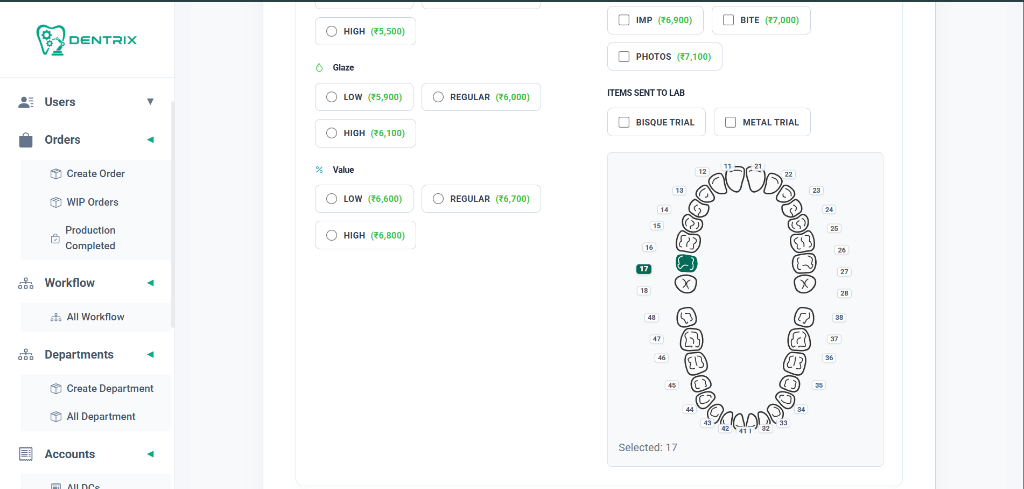The image size is (1024, 489).
Task: Select Value LOW ₹6,600 radio
Action: click(x=331, y=199)
